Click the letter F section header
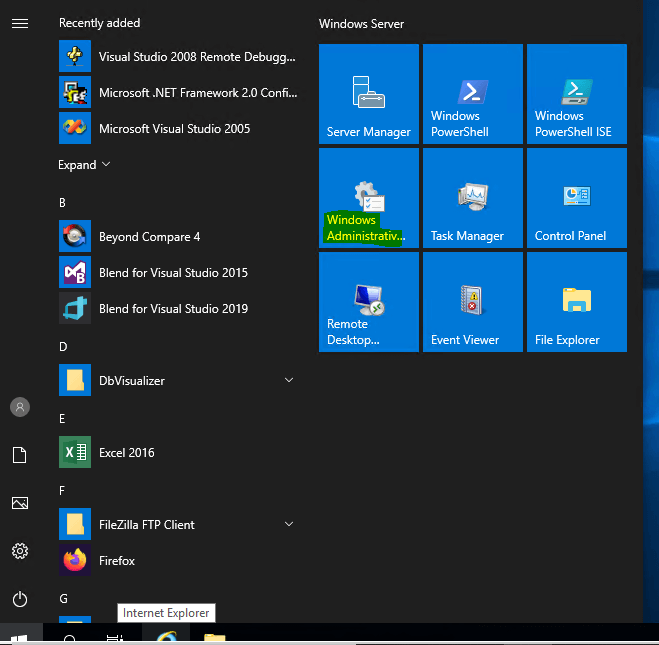The height and width of the screenshot is (645, 659). [x=62, y=490]
